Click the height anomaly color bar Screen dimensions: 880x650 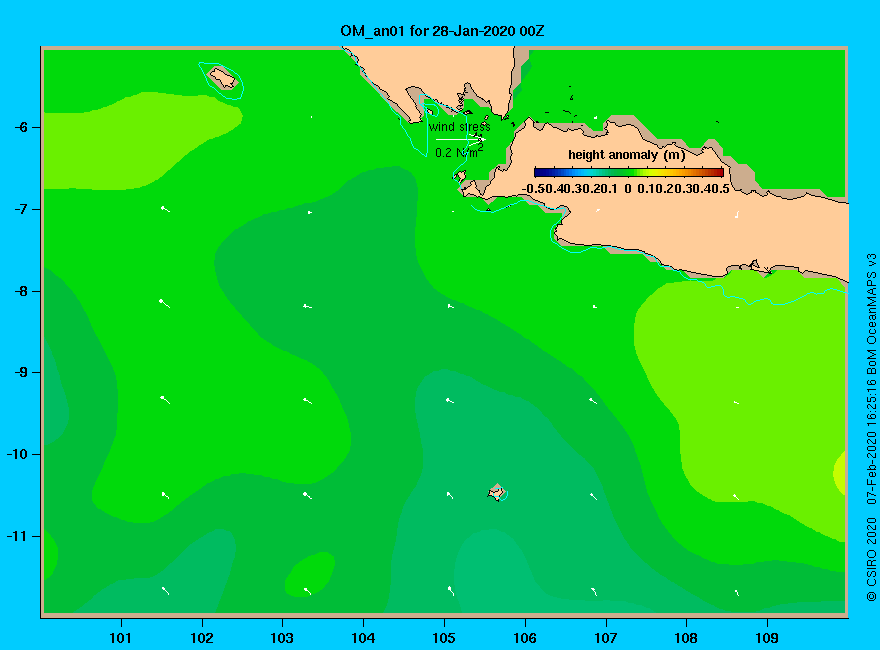coord(629,172)
